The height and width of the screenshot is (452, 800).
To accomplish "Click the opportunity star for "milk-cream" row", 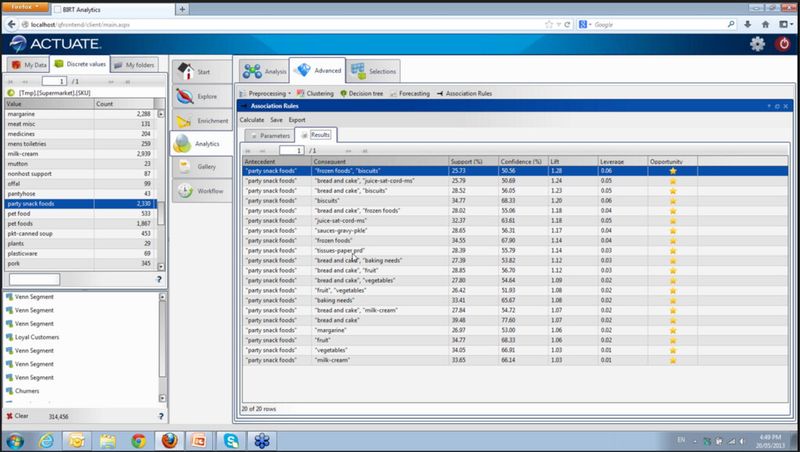I will pos(673,360).
